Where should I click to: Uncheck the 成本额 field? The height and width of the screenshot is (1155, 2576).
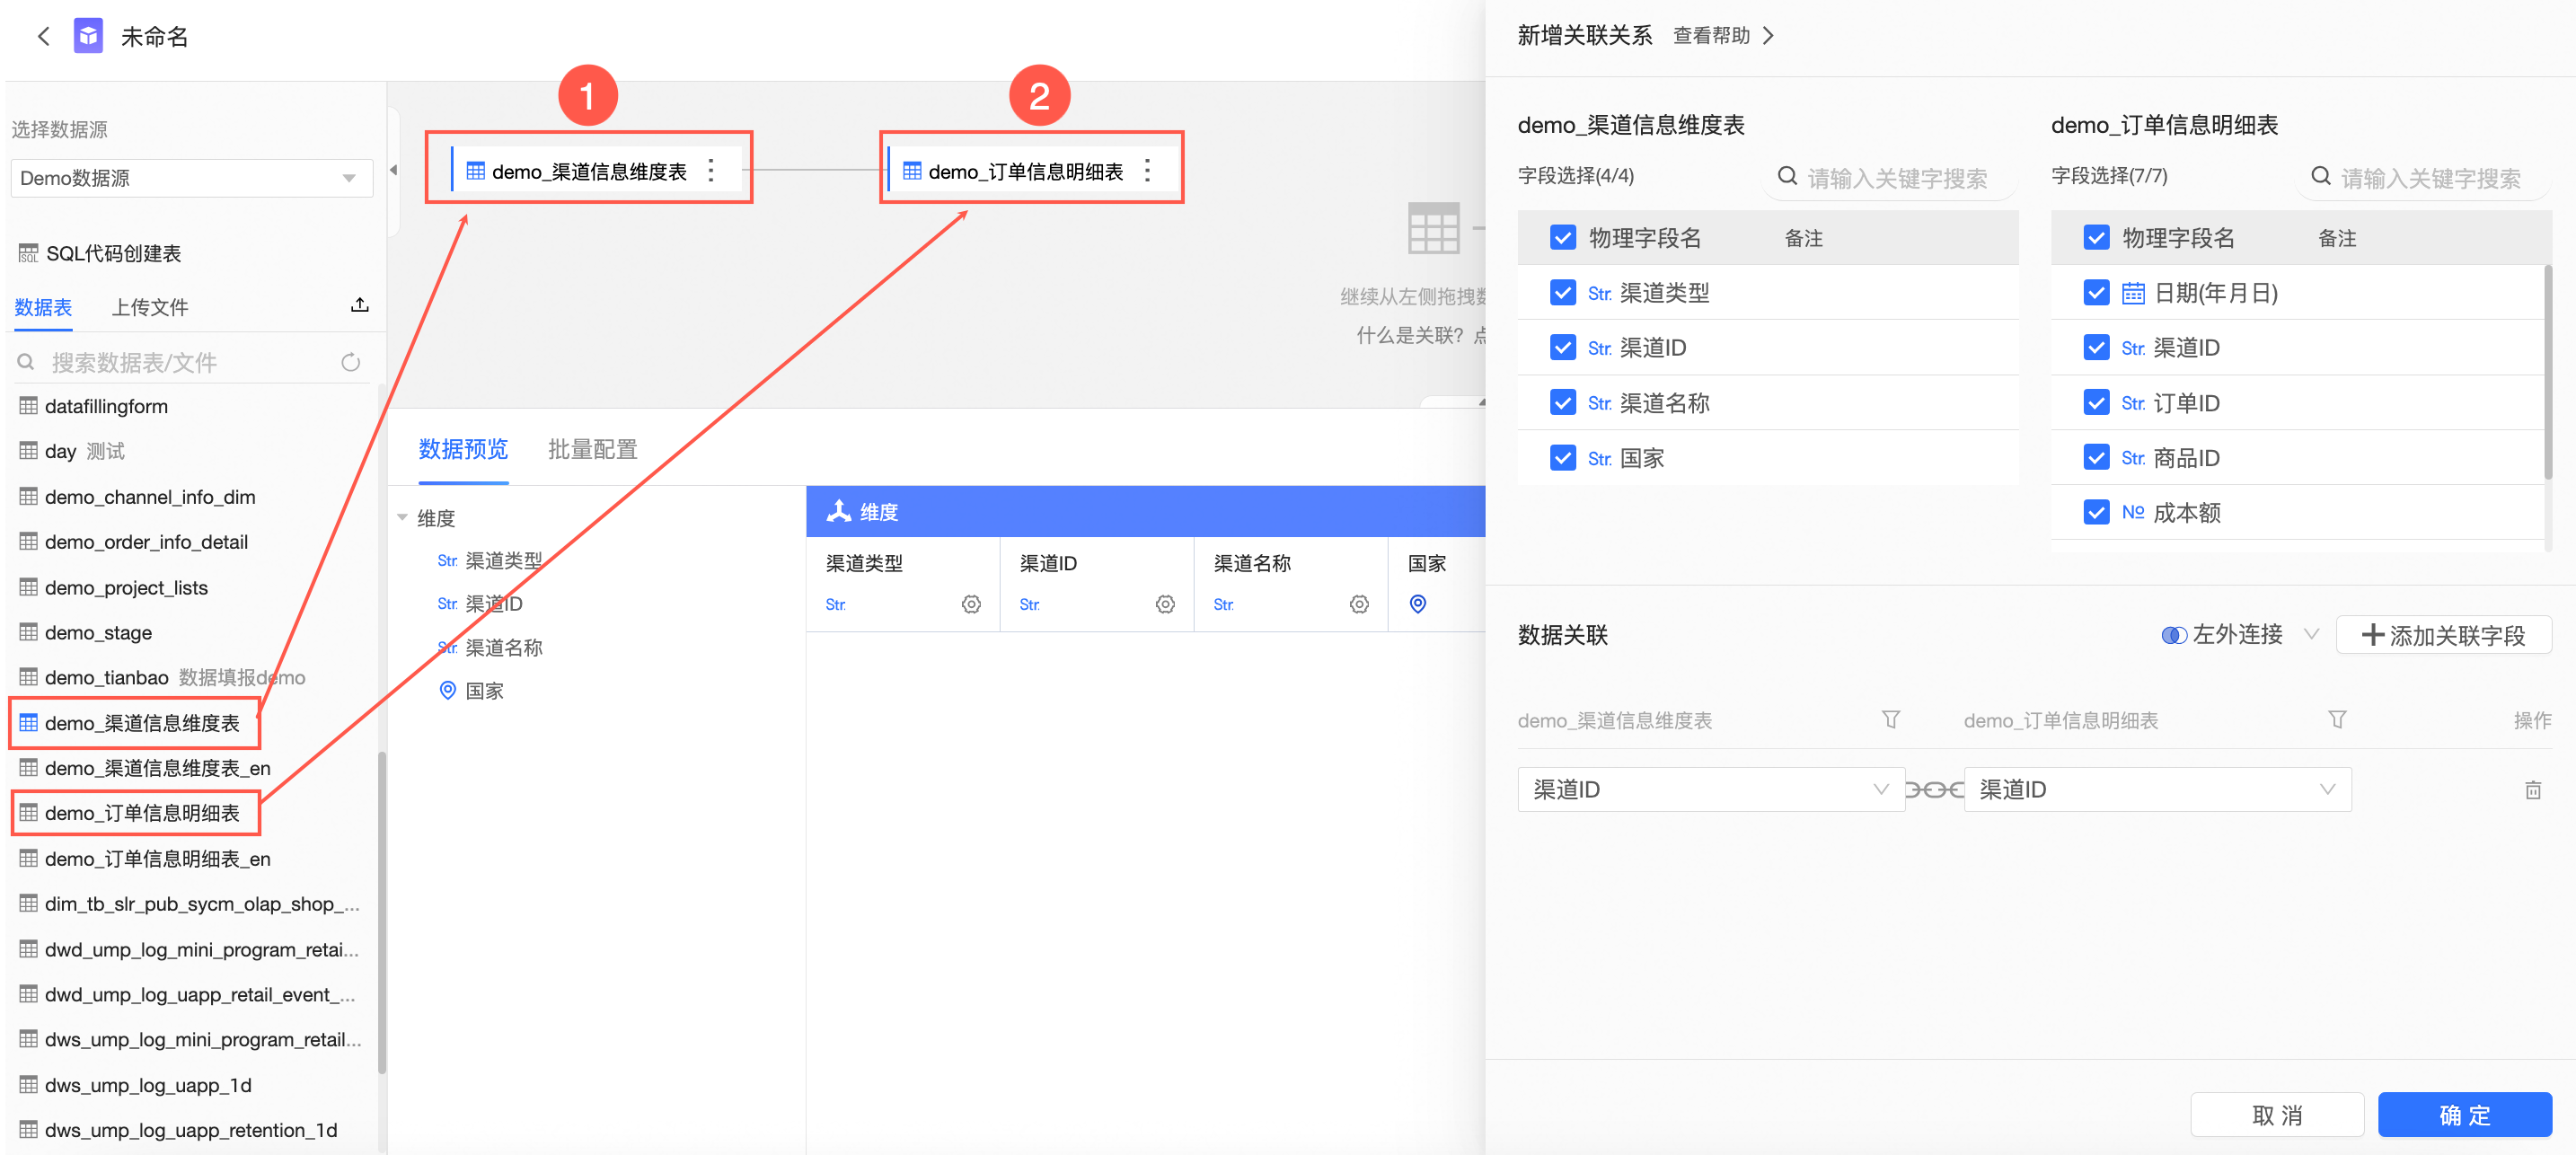click(x=2097, y=513)
